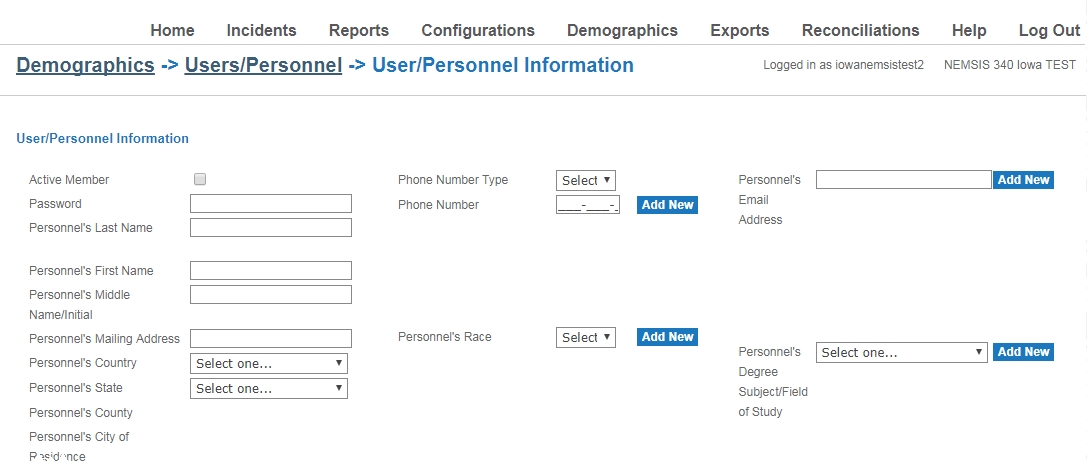Click the Password input field
The image size is (1087, 462).
(271, 204)
